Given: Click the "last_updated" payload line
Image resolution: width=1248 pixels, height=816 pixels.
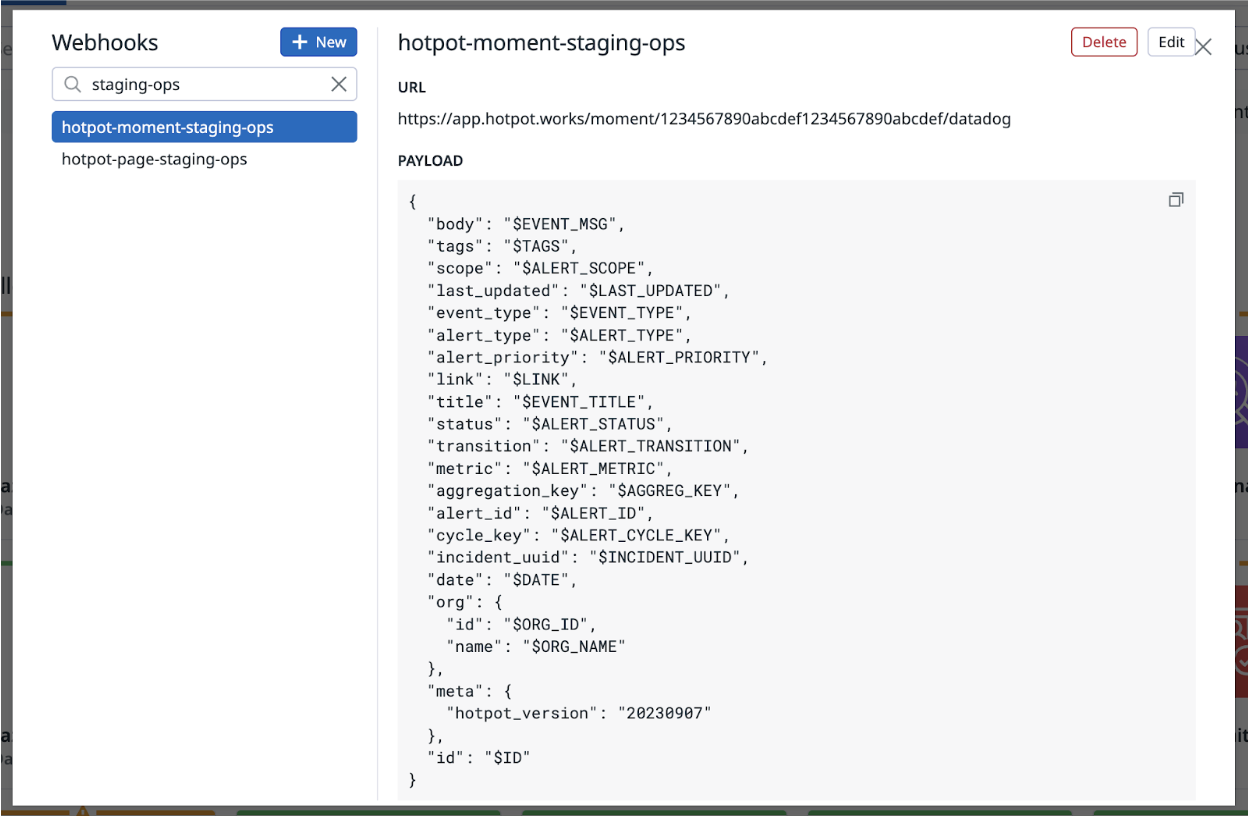Looking at the screenshot, I should click(578, 290).
